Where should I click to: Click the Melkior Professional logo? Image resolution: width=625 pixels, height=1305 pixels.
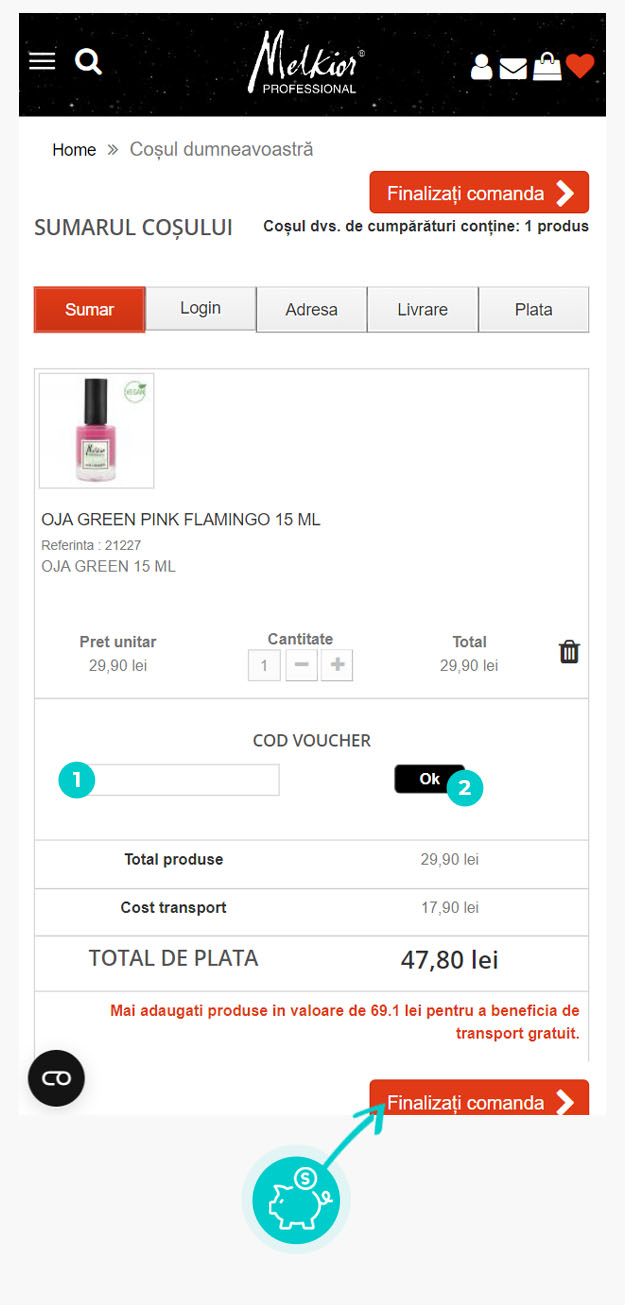(308, 64)
